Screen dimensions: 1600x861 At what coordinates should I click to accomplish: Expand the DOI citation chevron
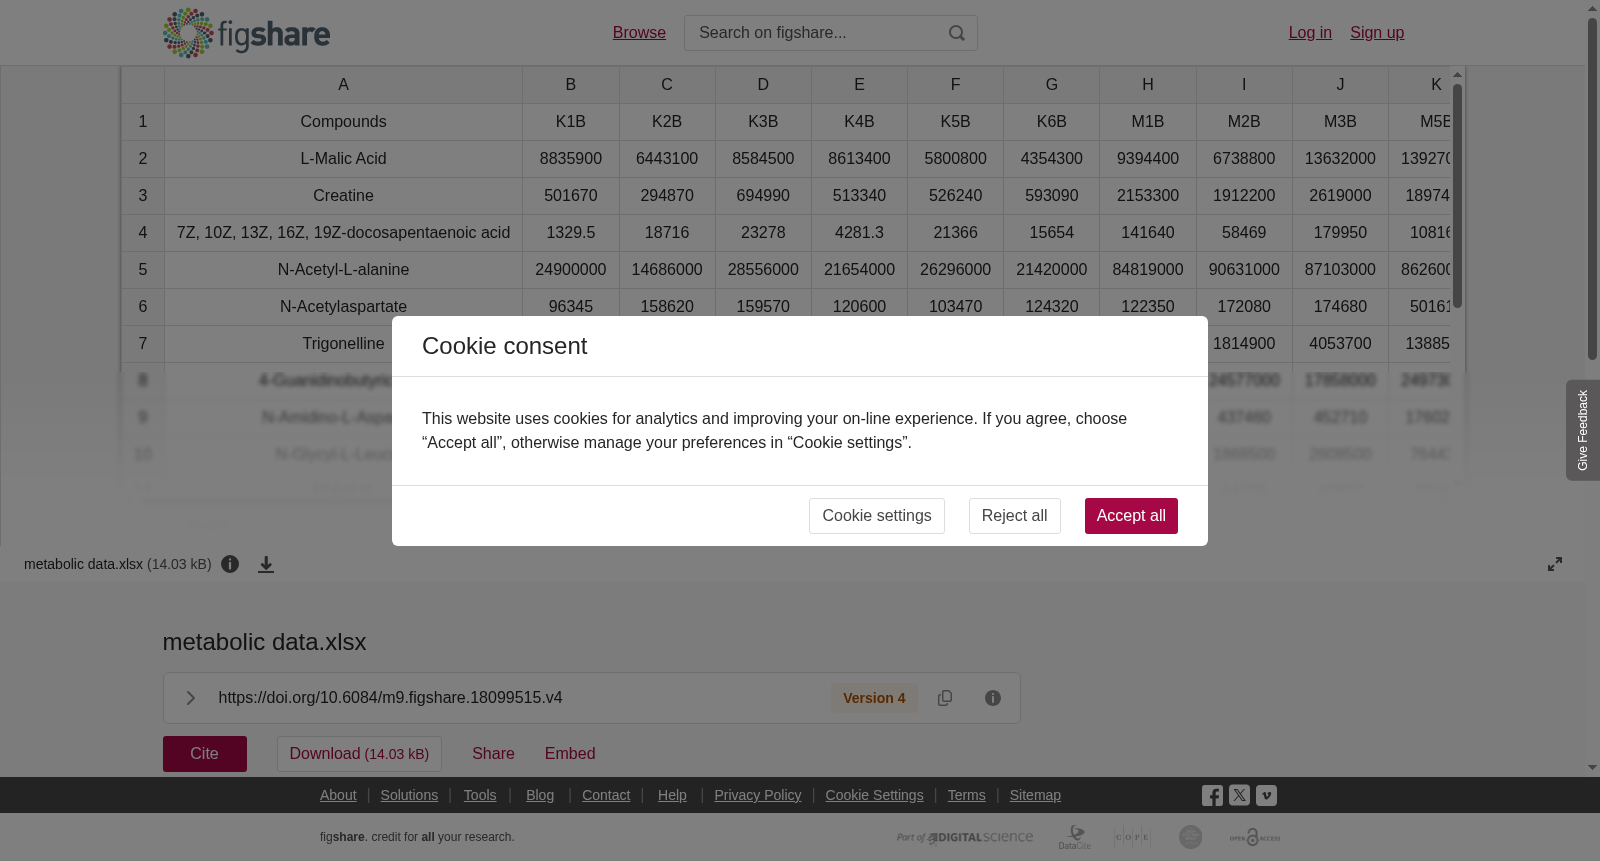pos(190,698)
